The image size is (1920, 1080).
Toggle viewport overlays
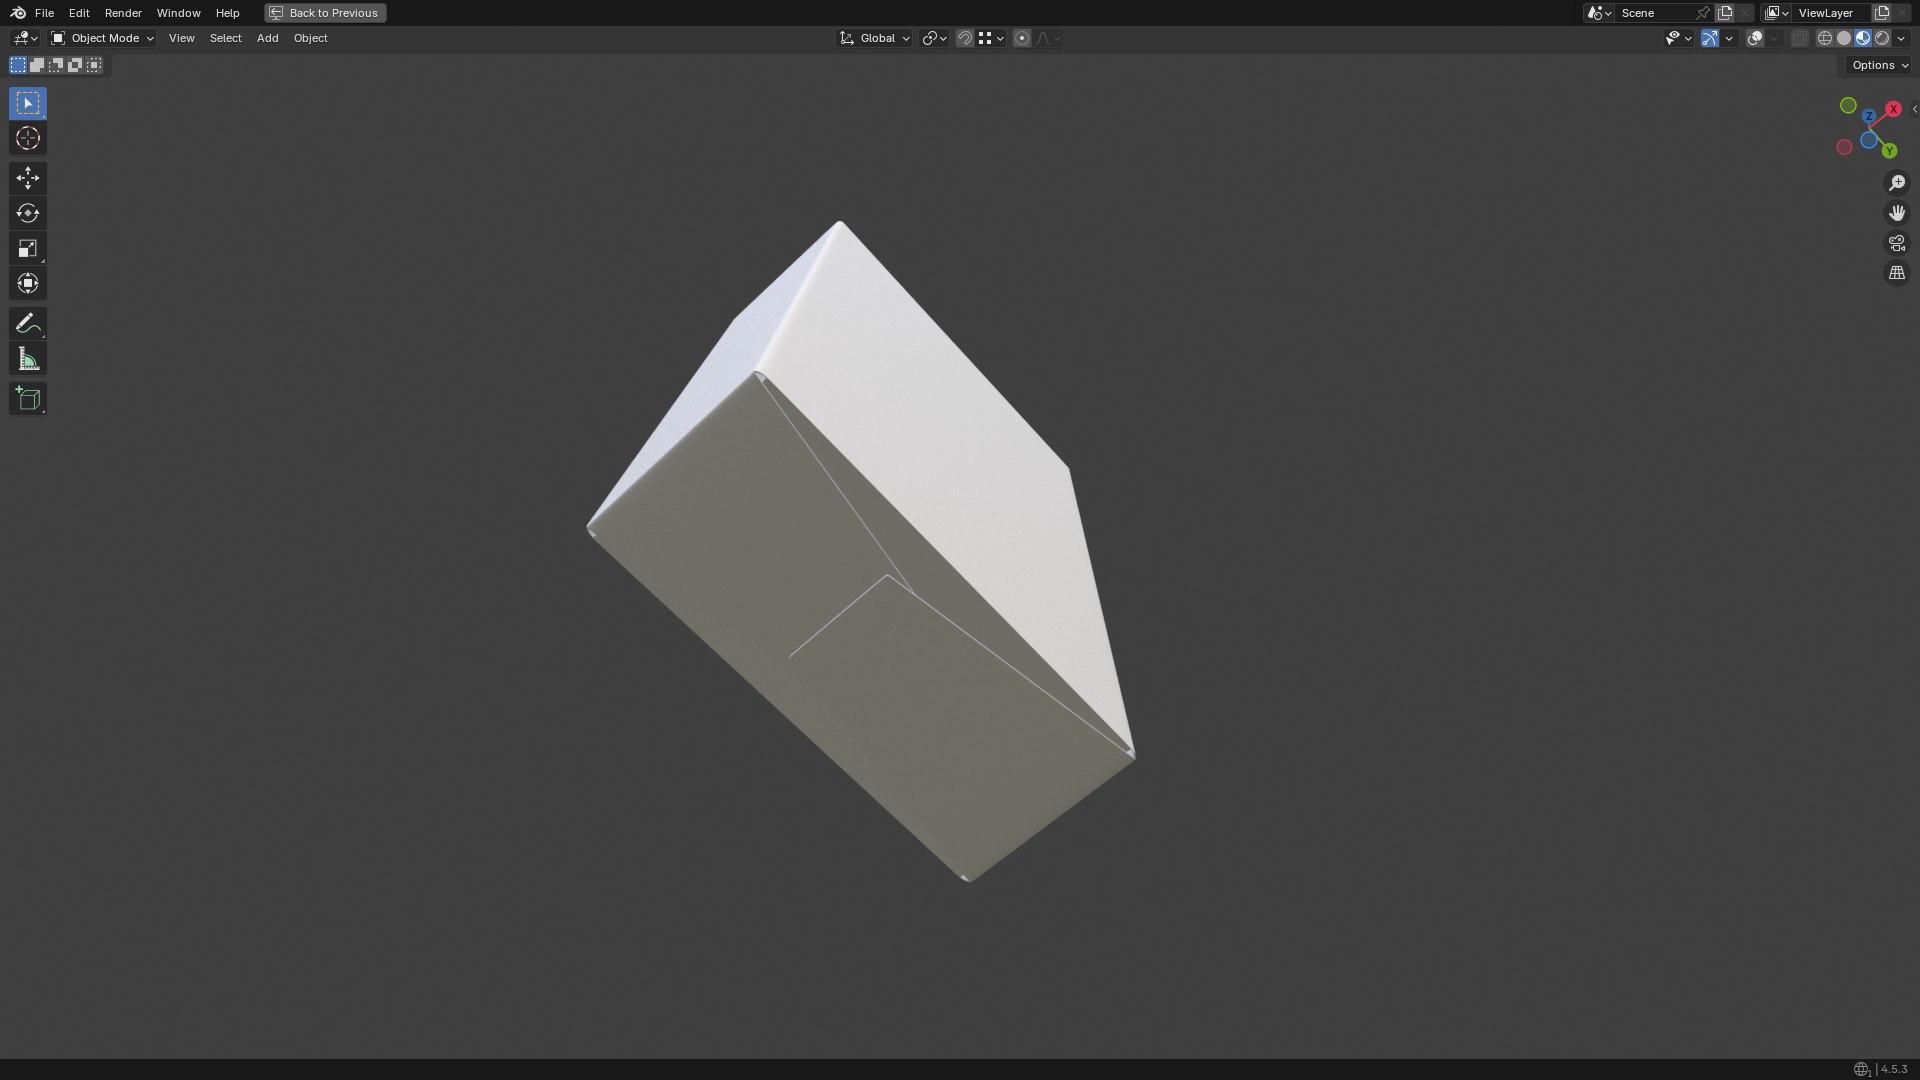(x=1755, y=38)
